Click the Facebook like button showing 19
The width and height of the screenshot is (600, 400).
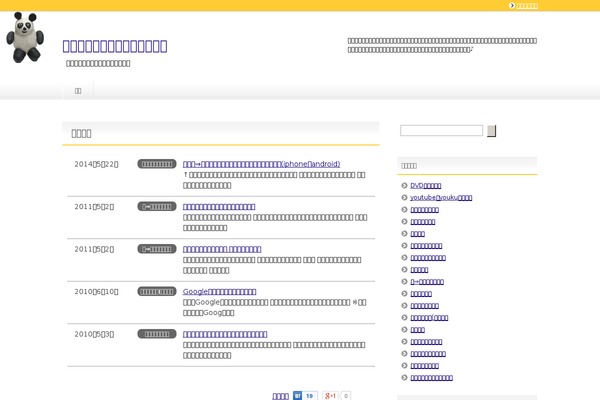[x=305, y=396]
